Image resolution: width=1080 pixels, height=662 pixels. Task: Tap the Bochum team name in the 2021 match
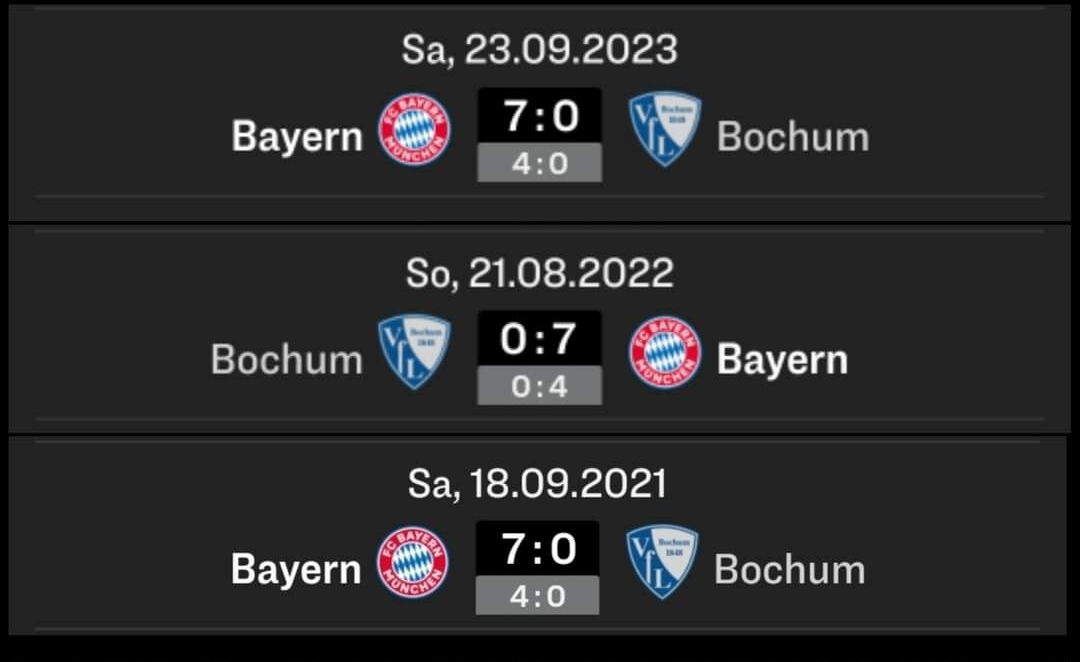pyautogui.click(x=790, y=569)
